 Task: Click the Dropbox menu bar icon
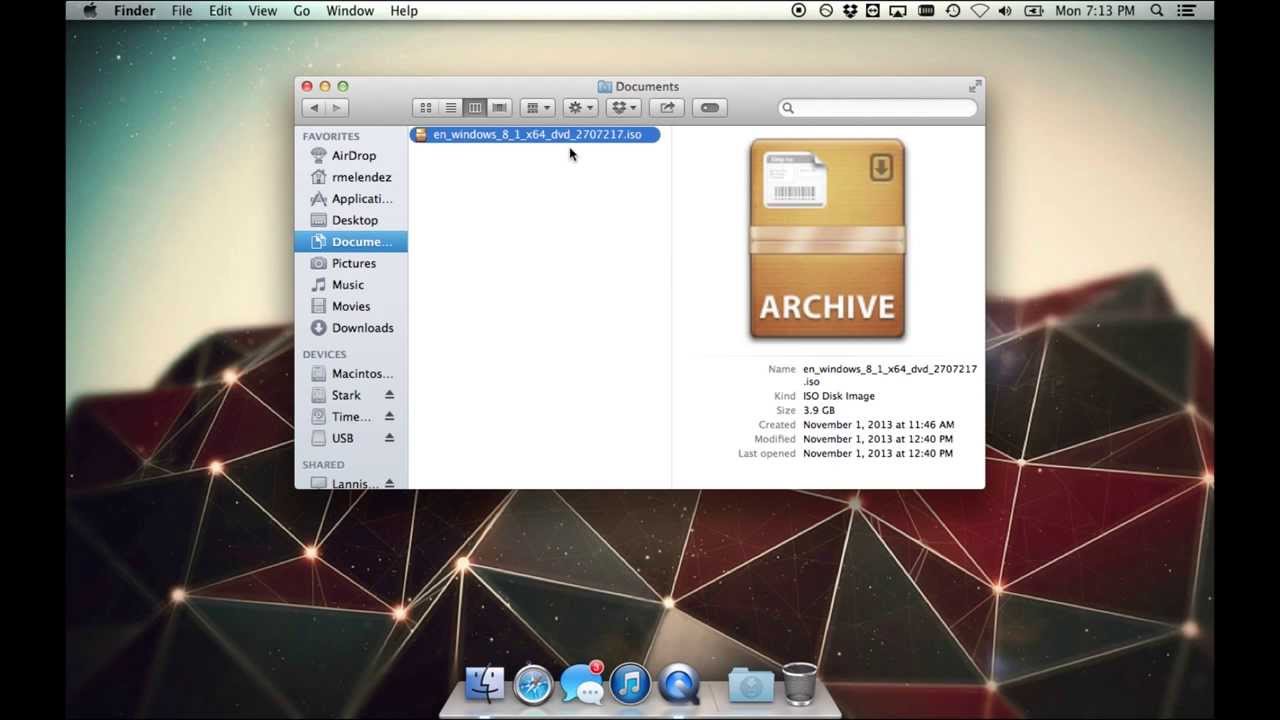[850, 11]
